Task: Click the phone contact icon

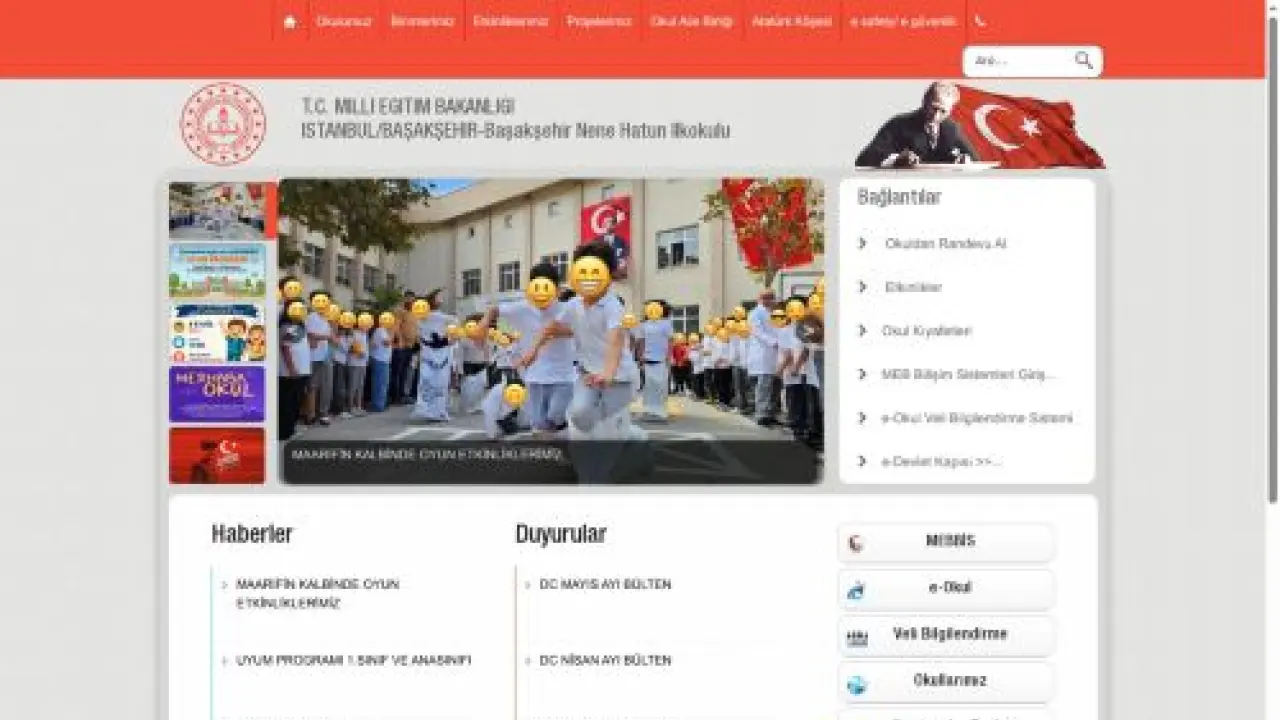Action: coord(980,21)
